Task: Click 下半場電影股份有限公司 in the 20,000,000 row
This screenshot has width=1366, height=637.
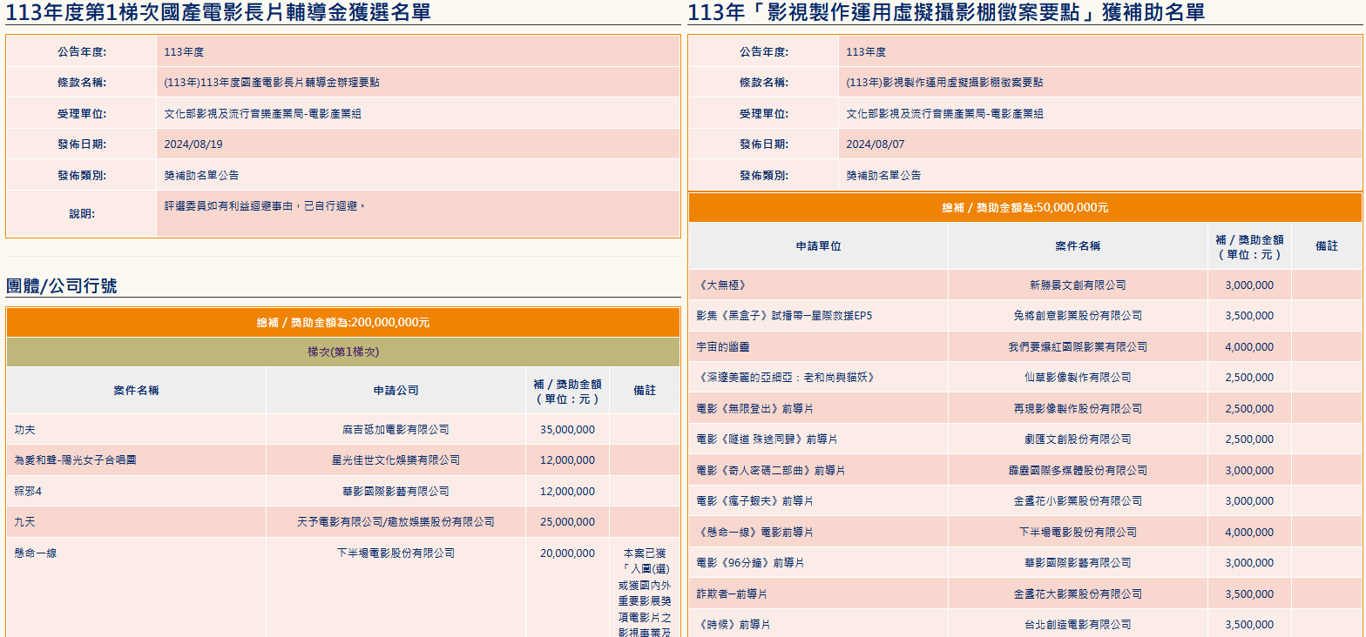Action: pos(396,553)
